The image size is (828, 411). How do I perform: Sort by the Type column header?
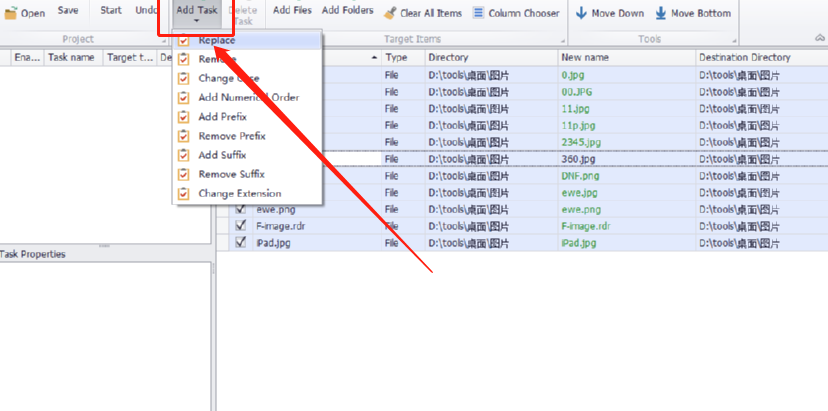pyautogui.click(x=403, y=57)
